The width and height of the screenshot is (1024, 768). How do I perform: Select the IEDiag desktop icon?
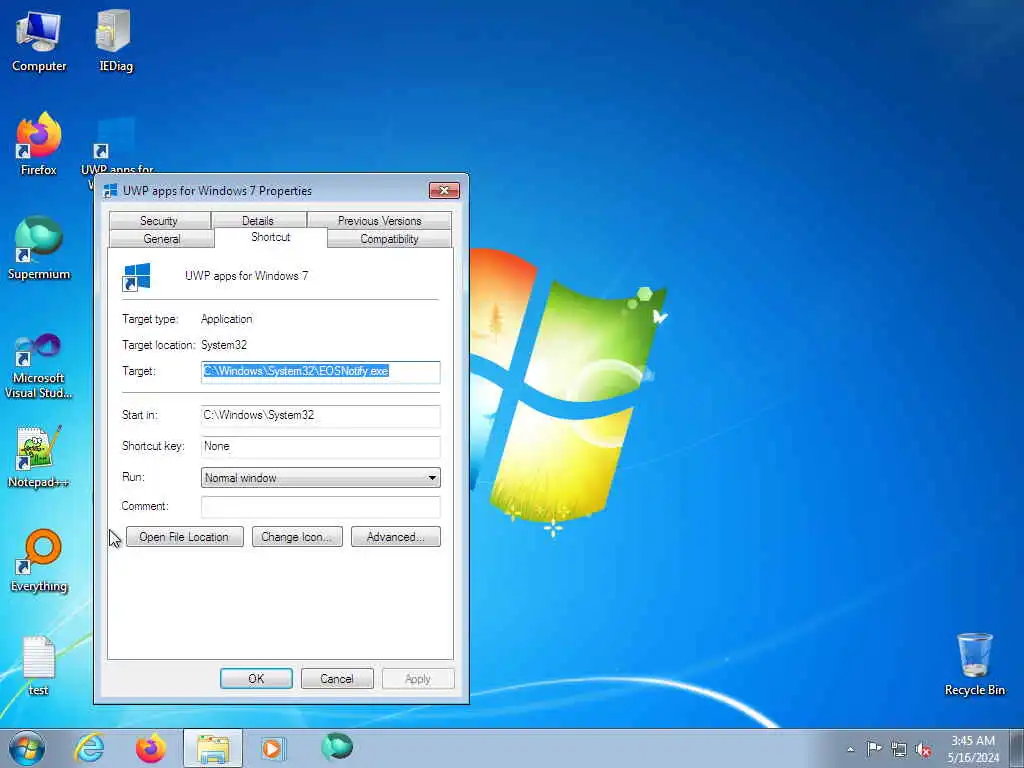(115, 40)
